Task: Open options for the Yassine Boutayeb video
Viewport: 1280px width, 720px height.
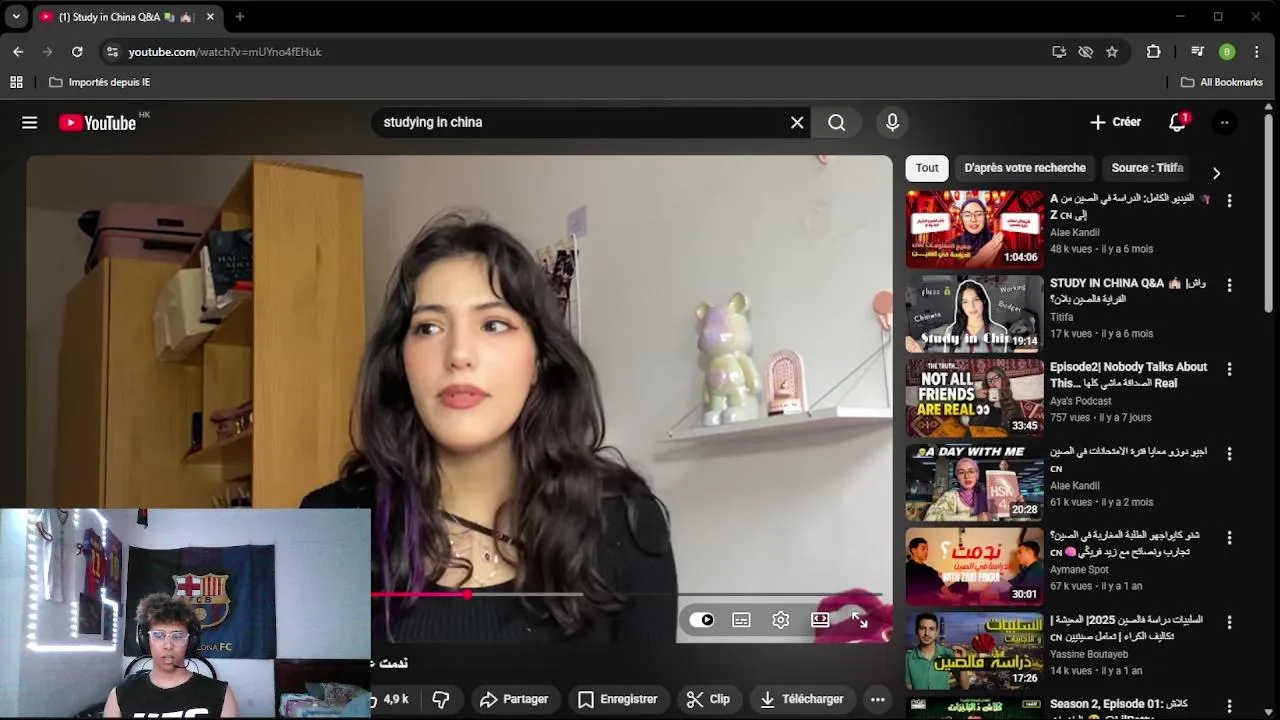Action: point(1229,622)
